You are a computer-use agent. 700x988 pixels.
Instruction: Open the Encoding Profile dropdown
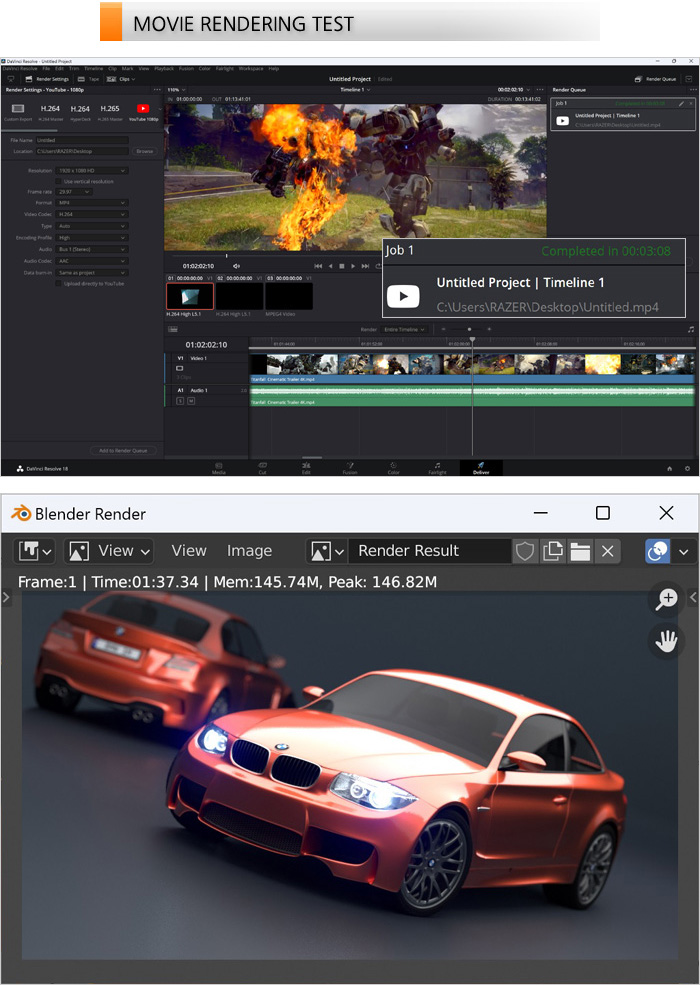pos(92,238)
